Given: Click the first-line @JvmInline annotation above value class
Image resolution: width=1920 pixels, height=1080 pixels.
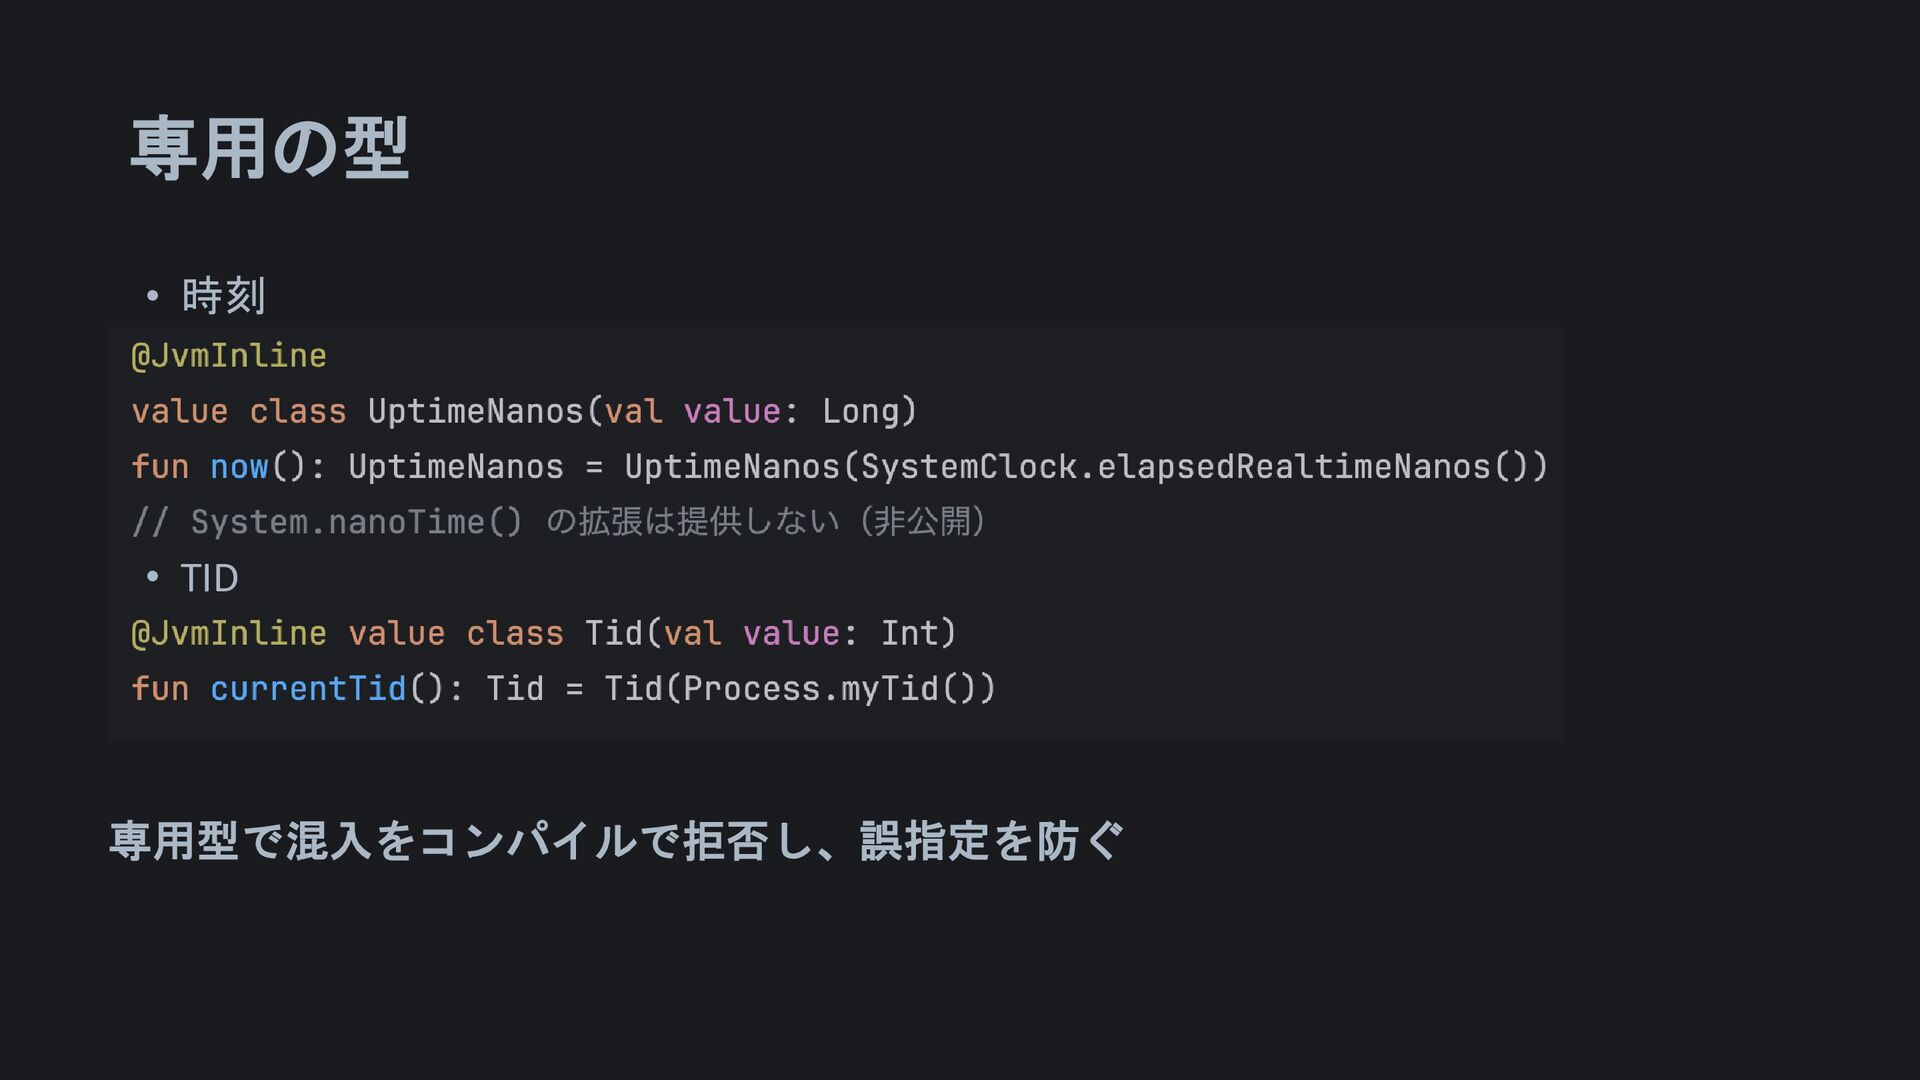Looking at the screenshot, I should coord(229,356).
